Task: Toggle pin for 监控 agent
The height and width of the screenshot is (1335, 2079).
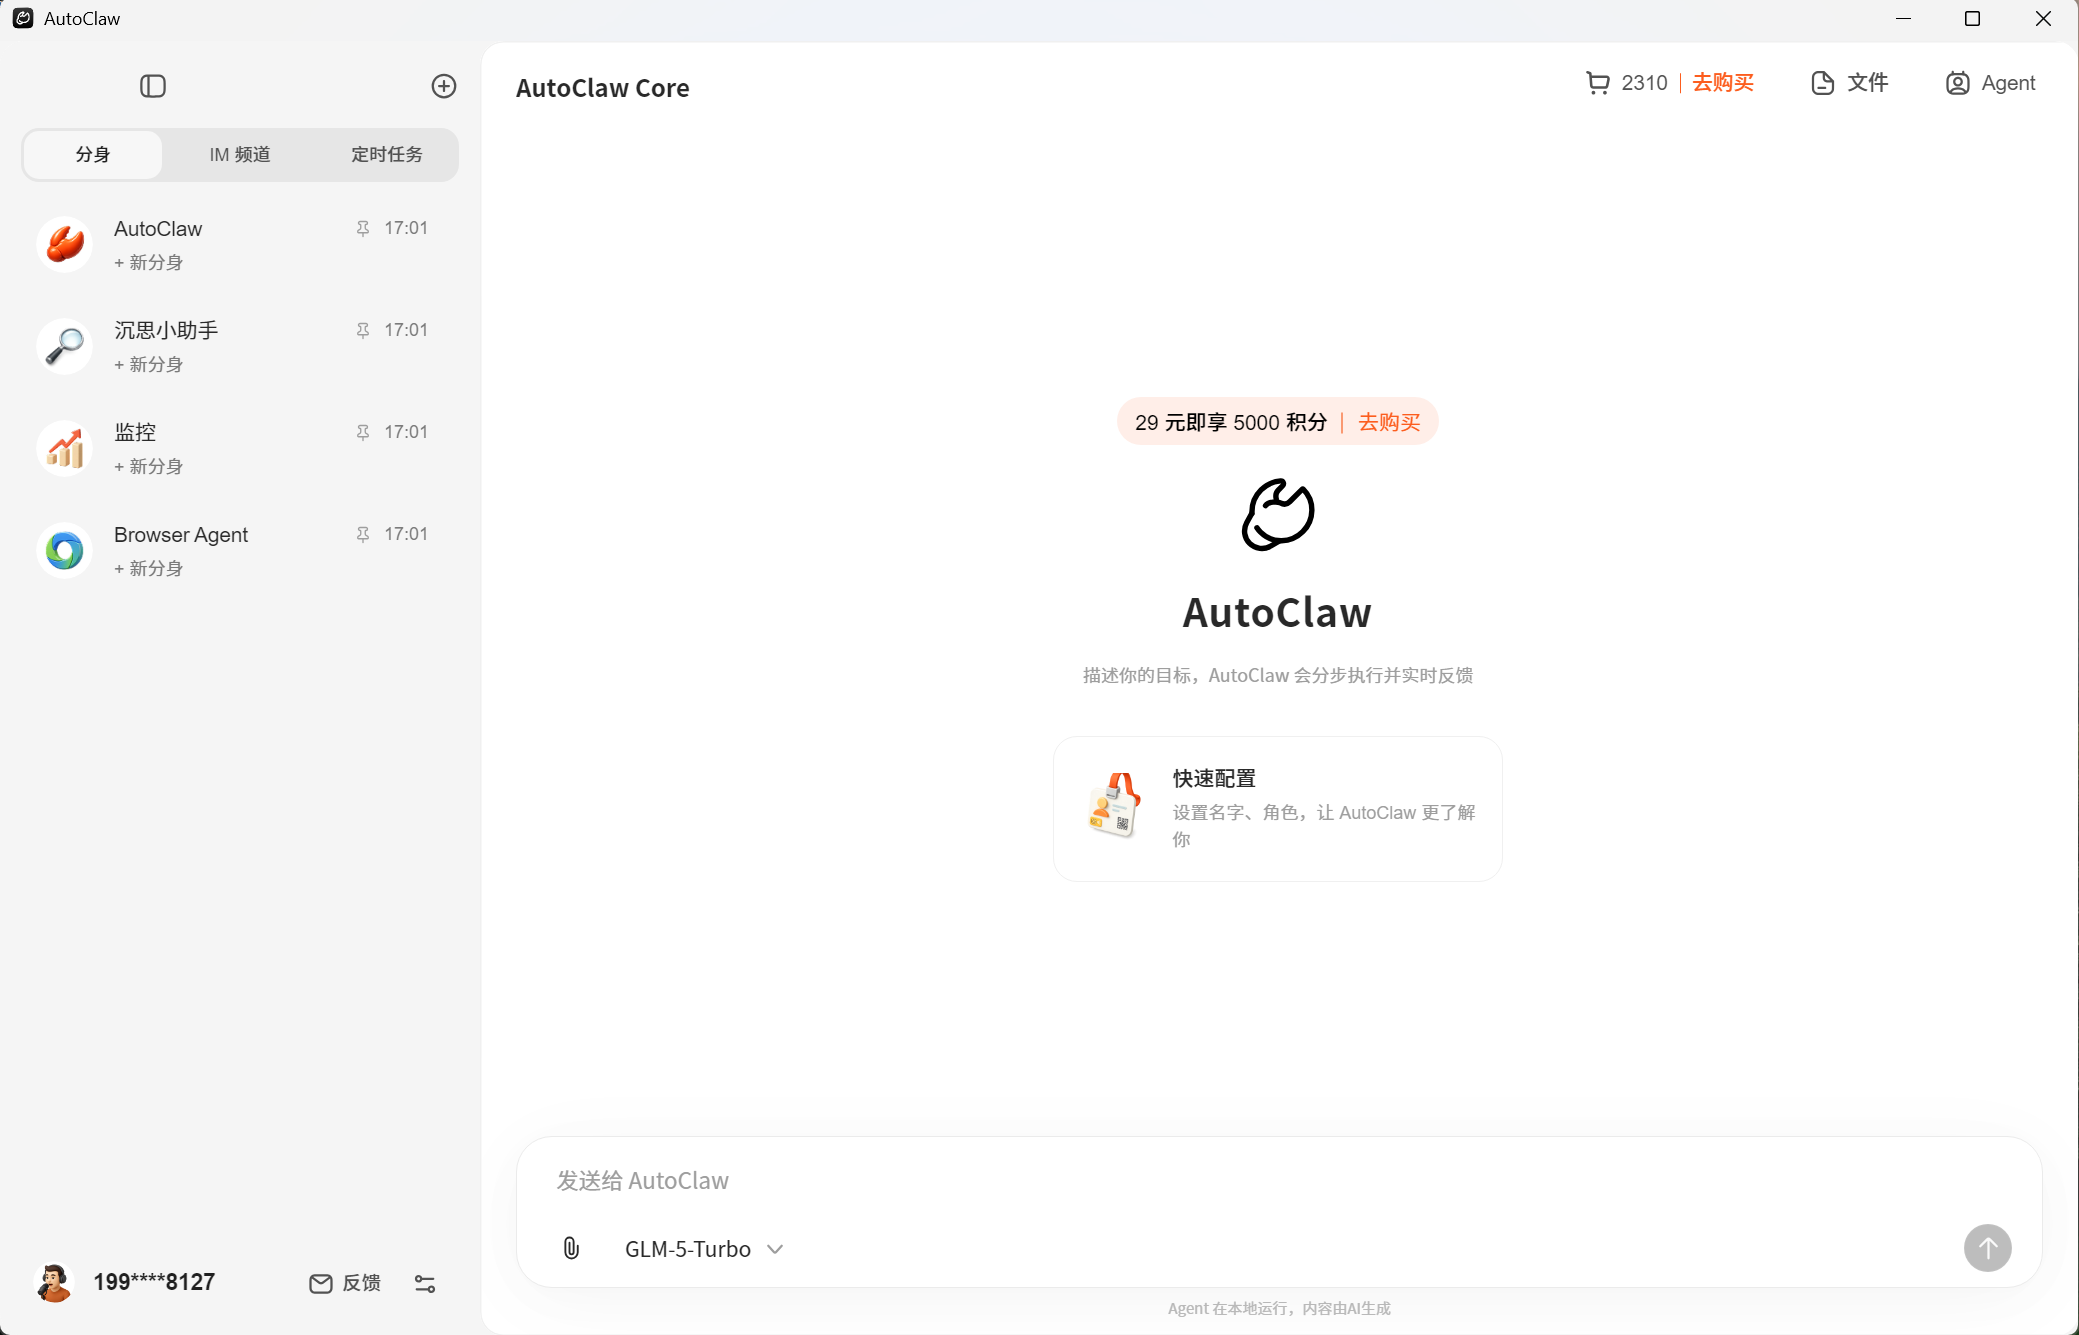Action: [x=363, y=432]
